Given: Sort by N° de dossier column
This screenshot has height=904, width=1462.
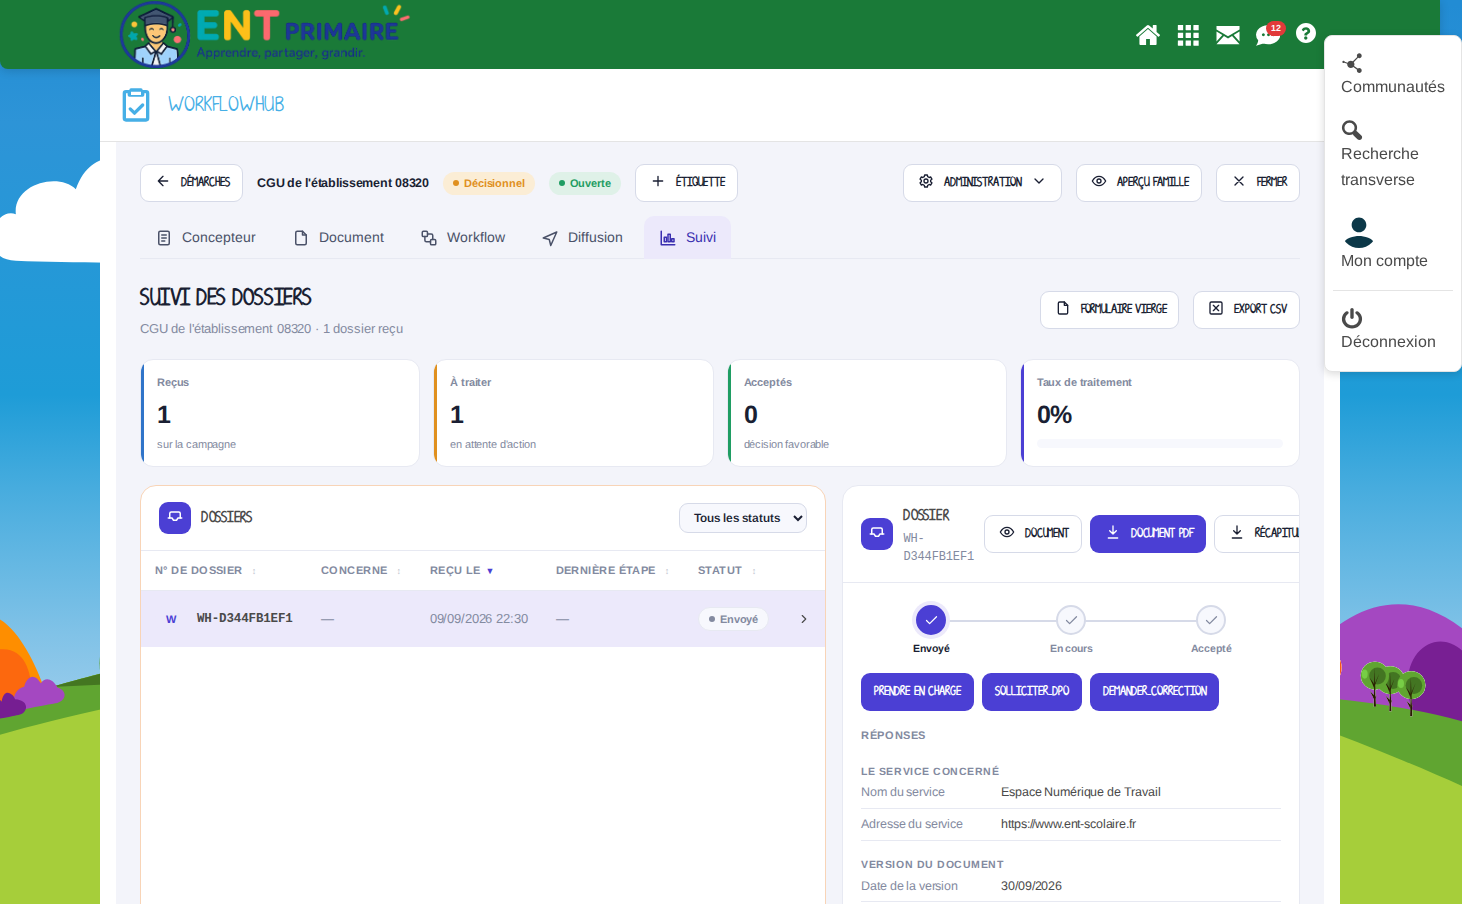Looking at the screenshot, I should pos(205,571).
